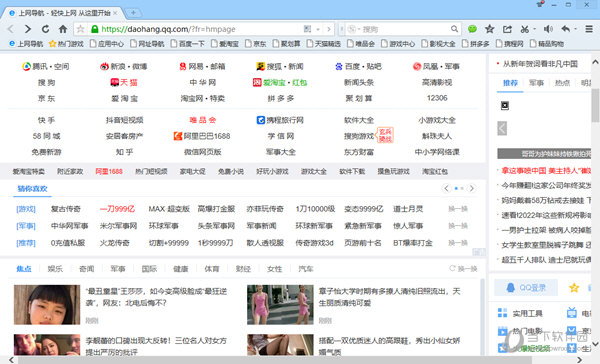Open the search engine selector dropdown
Viewport: 600px width, 364px height.
point(354,29)
